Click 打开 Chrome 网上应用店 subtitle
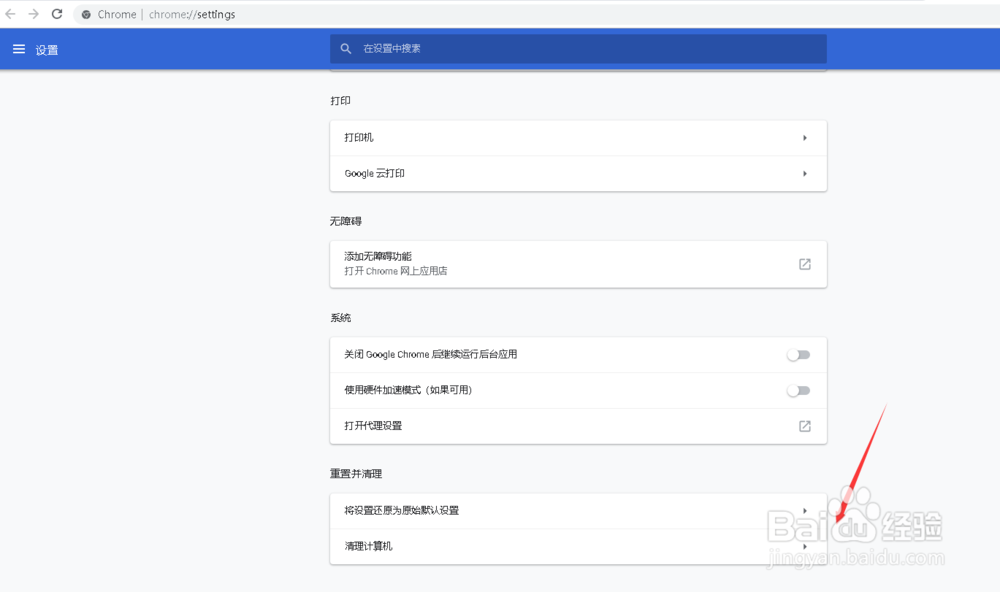 [x=395, y=271]
